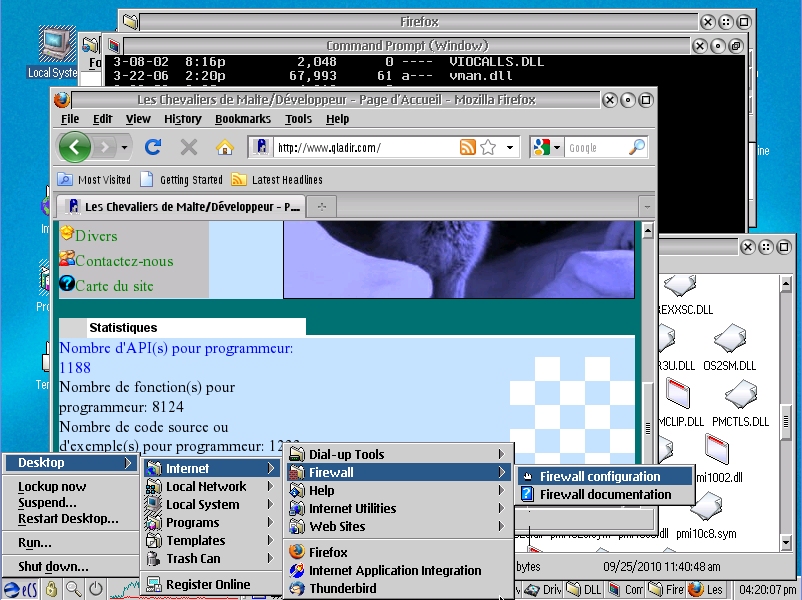Launch Thunderbird from the Internet menu
Screen dimensions: 802x600
coord(342,588)
